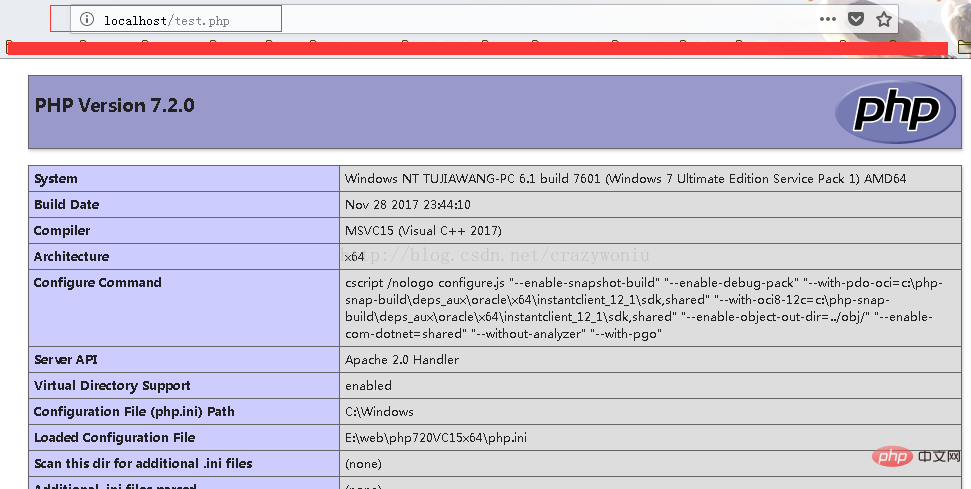The width and height of the screenshot is (971, 489).
Task: Click the Configure Command row label
Action: tap(98, 283)
